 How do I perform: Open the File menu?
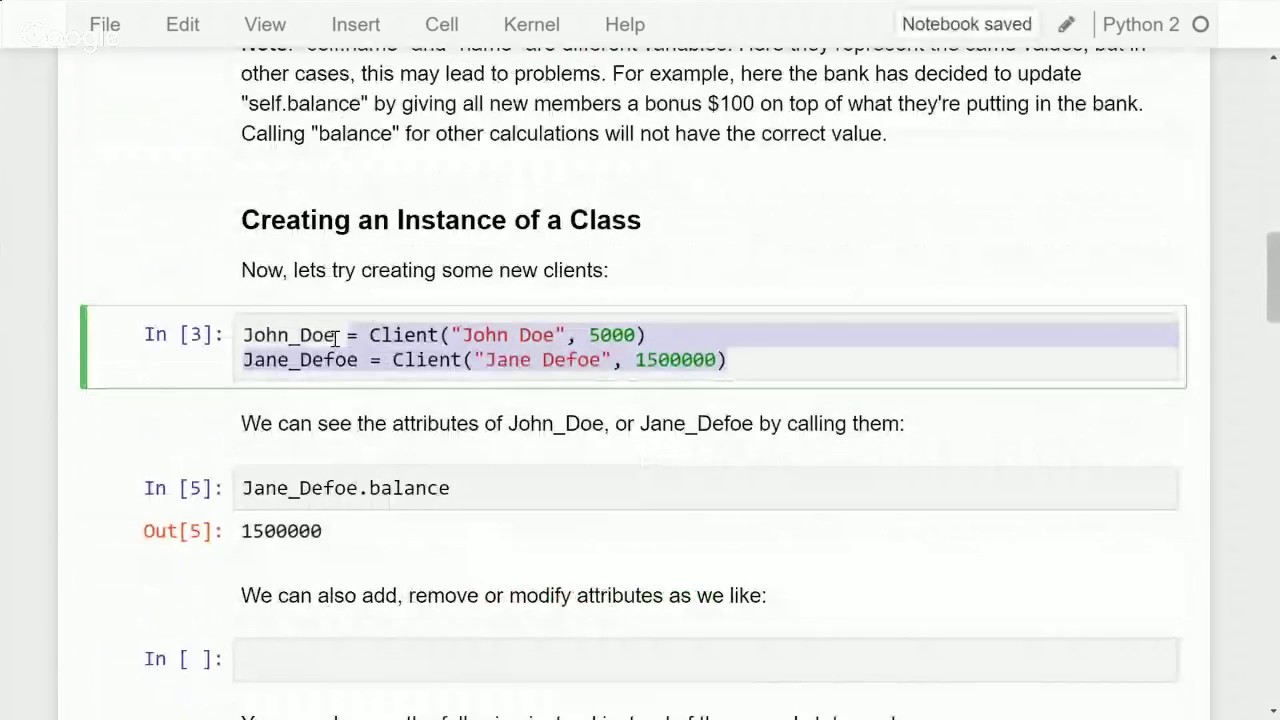tap(104, 24)
